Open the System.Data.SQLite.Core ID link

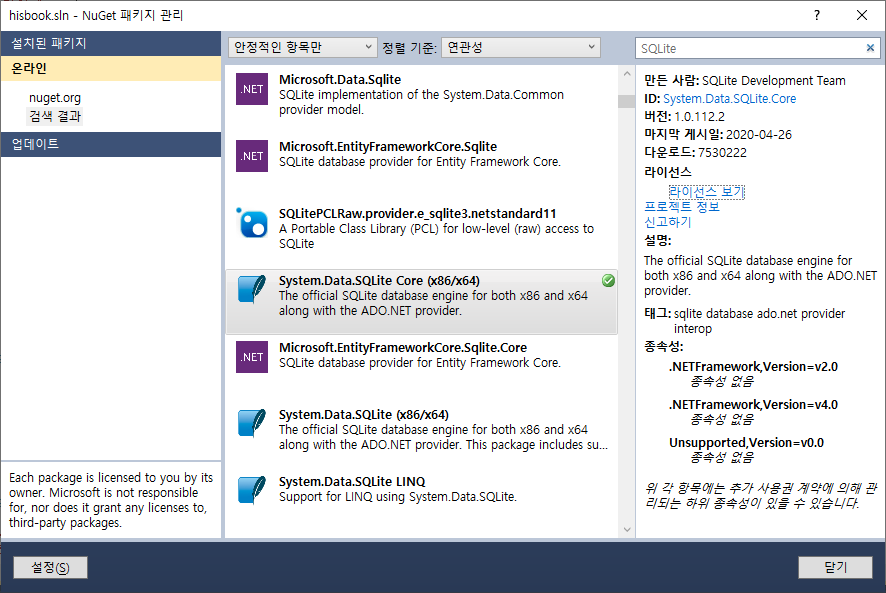(x=729, y=99)
